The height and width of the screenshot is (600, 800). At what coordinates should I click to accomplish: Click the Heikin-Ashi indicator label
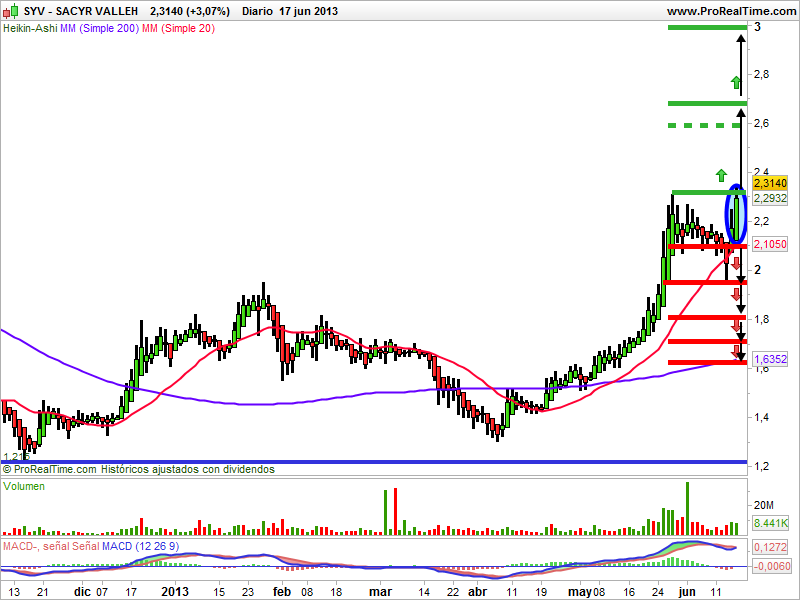[30, 29]
